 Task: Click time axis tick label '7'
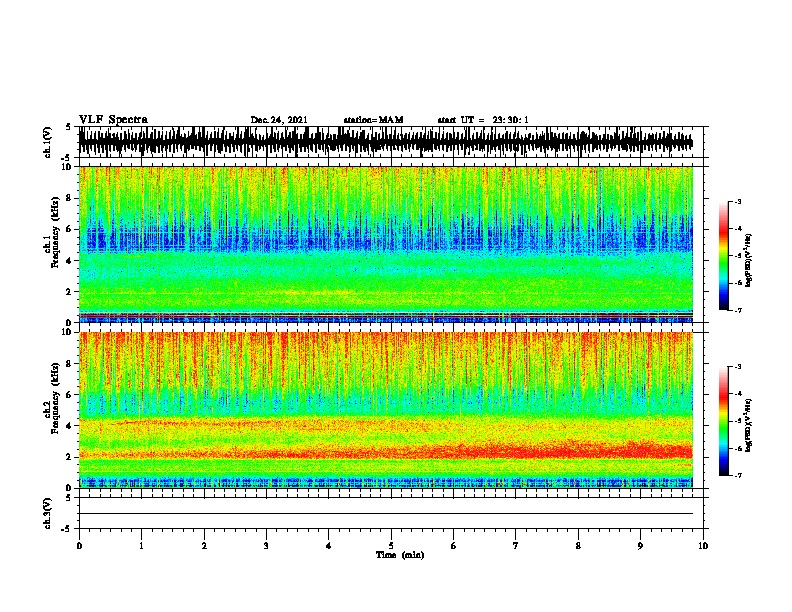pos(516,546)
